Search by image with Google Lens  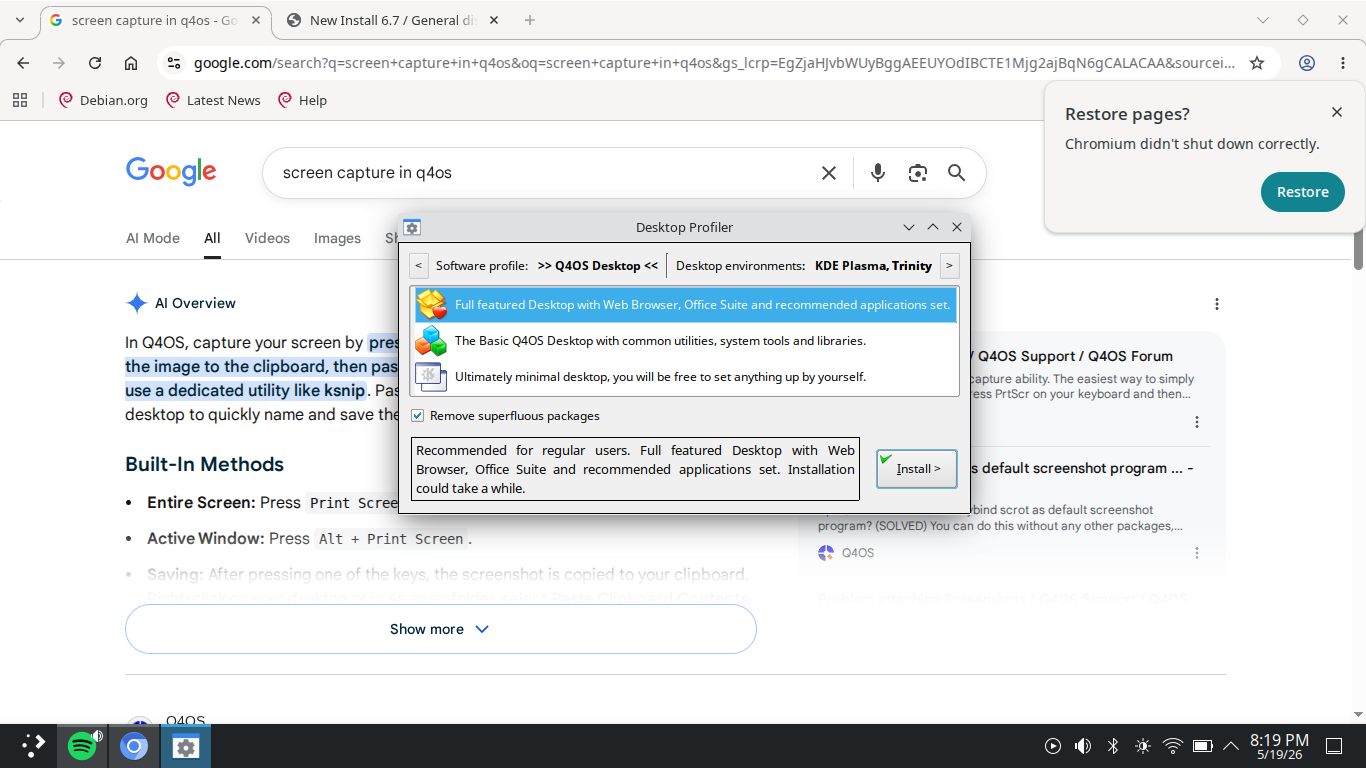[x=918, y=173]
